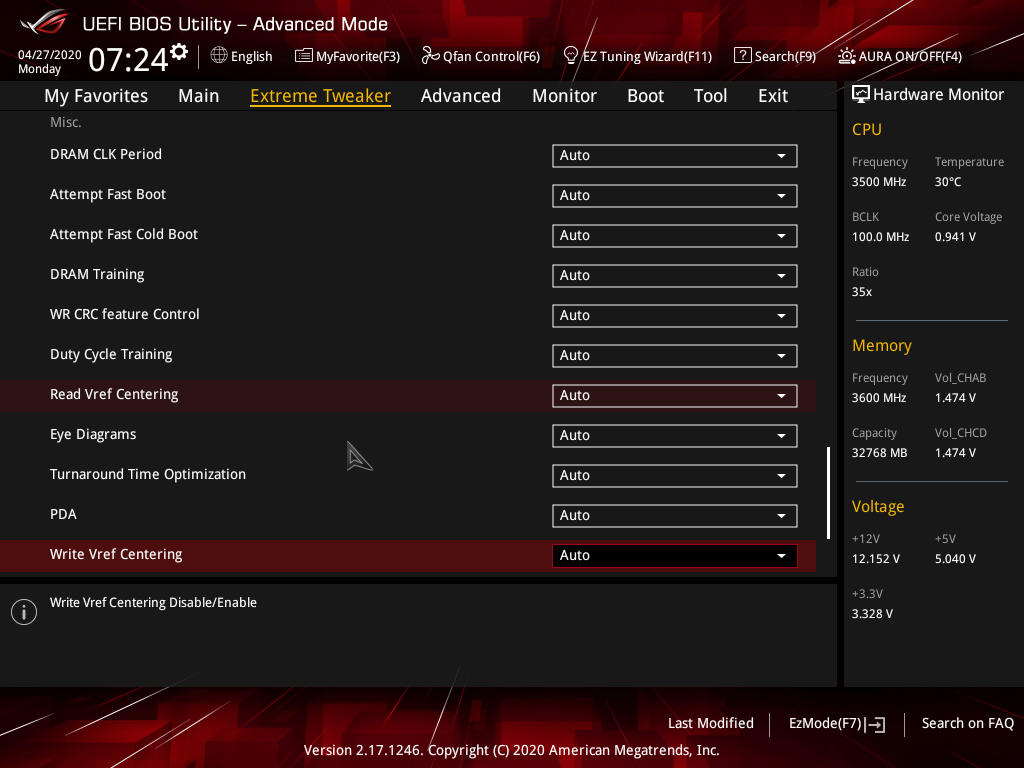Image resolution: width=1024 pixels, height=768 pixels.
Task: Open the Exit tab
Action: (x=773, y=96)
